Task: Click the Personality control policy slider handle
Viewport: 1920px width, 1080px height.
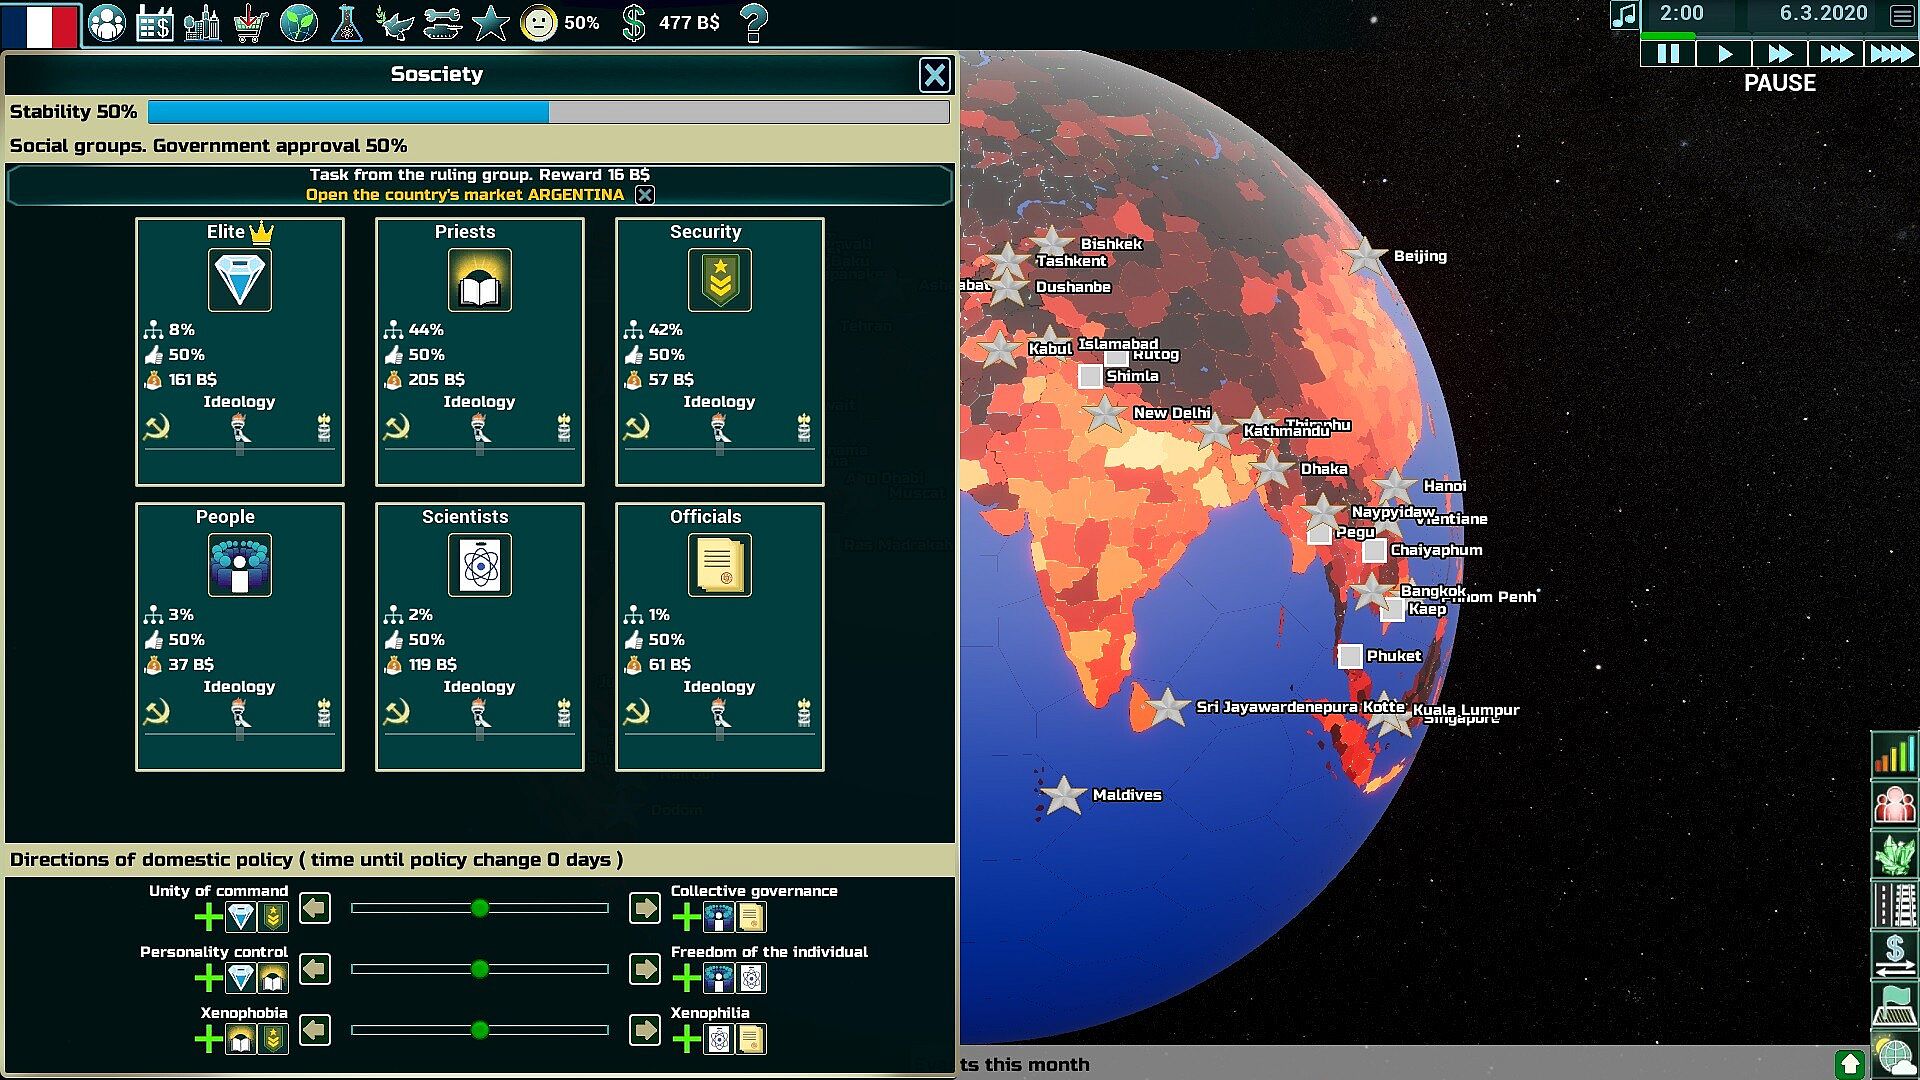Action: pos(480,969)
